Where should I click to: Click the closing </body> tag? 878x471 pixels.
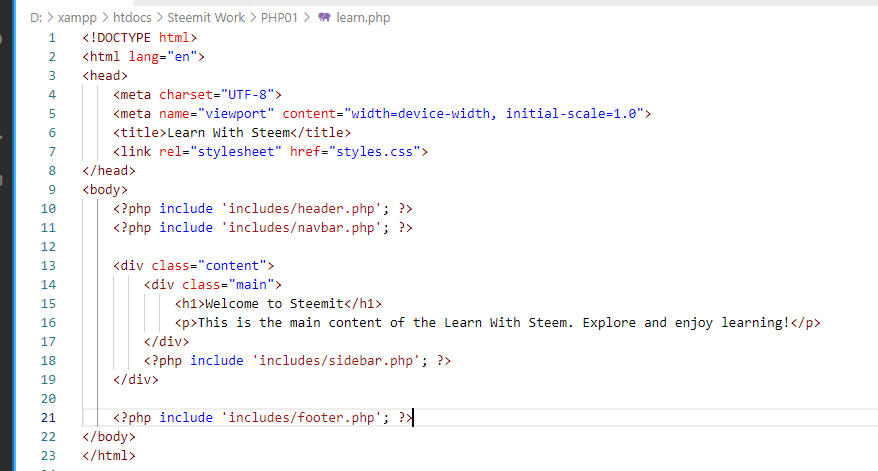(x=109, y=437)
